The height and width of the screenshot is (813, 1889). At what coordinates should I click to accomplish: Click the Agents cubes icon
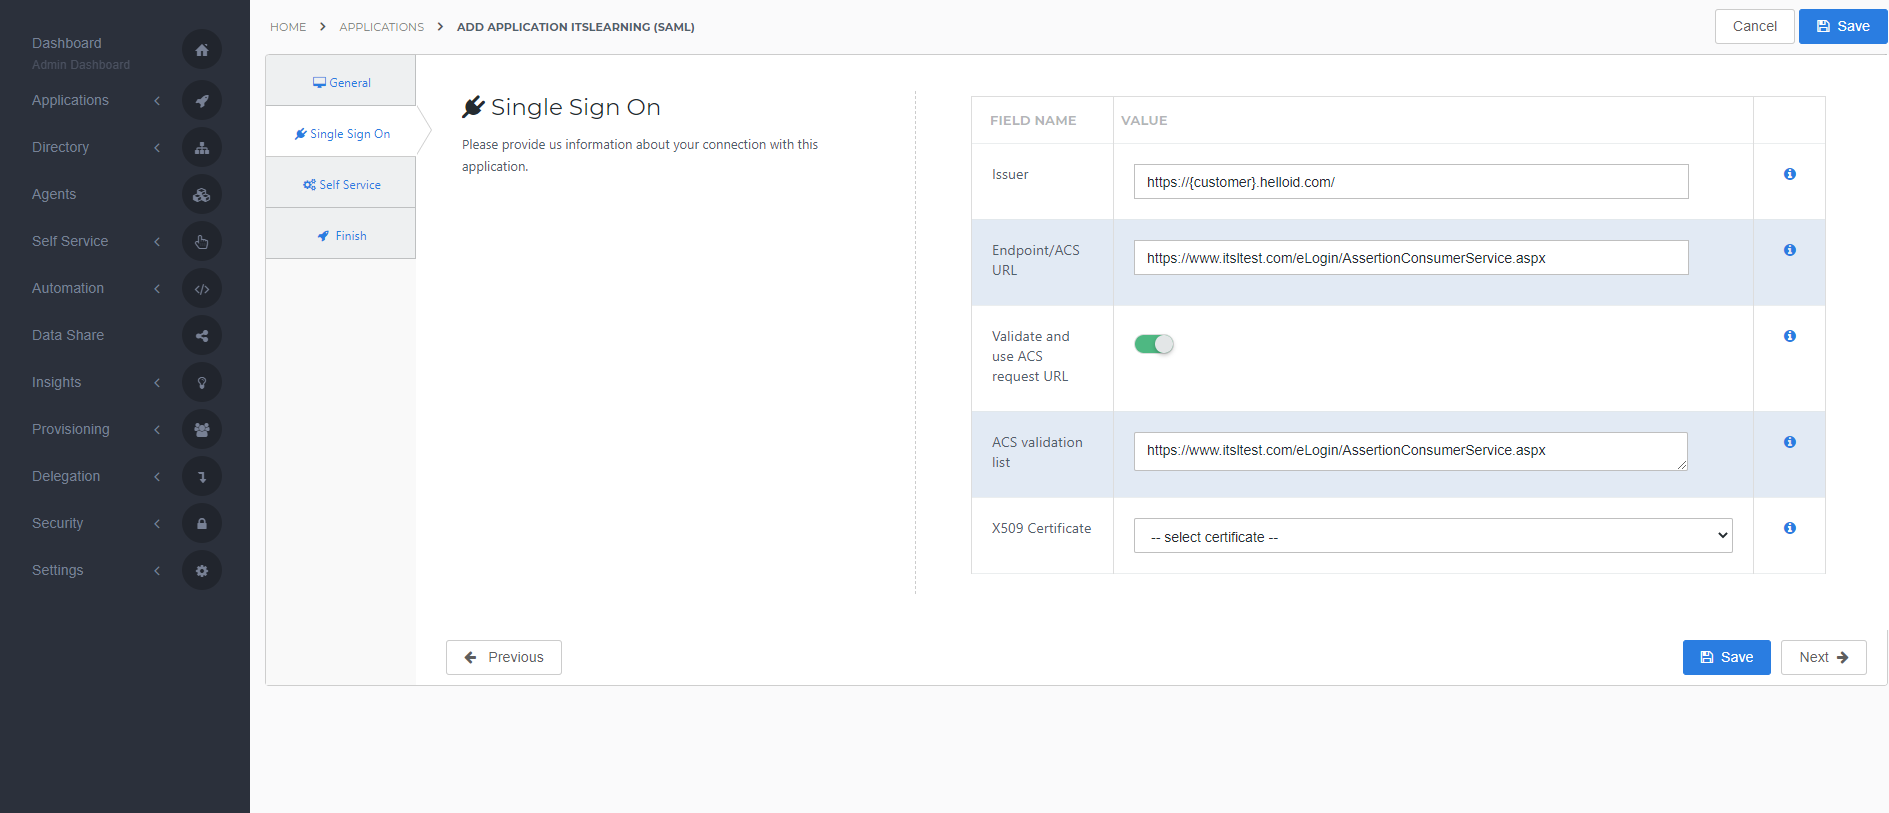(202, 194)
